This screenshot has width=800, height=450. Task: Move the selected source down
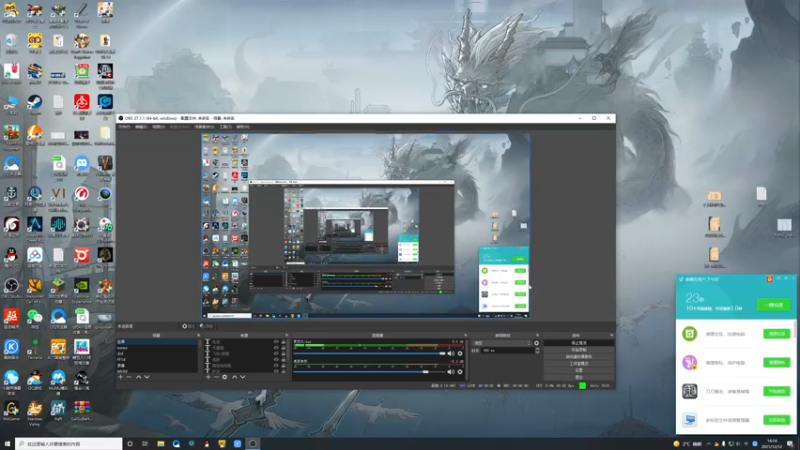[243, 377]
